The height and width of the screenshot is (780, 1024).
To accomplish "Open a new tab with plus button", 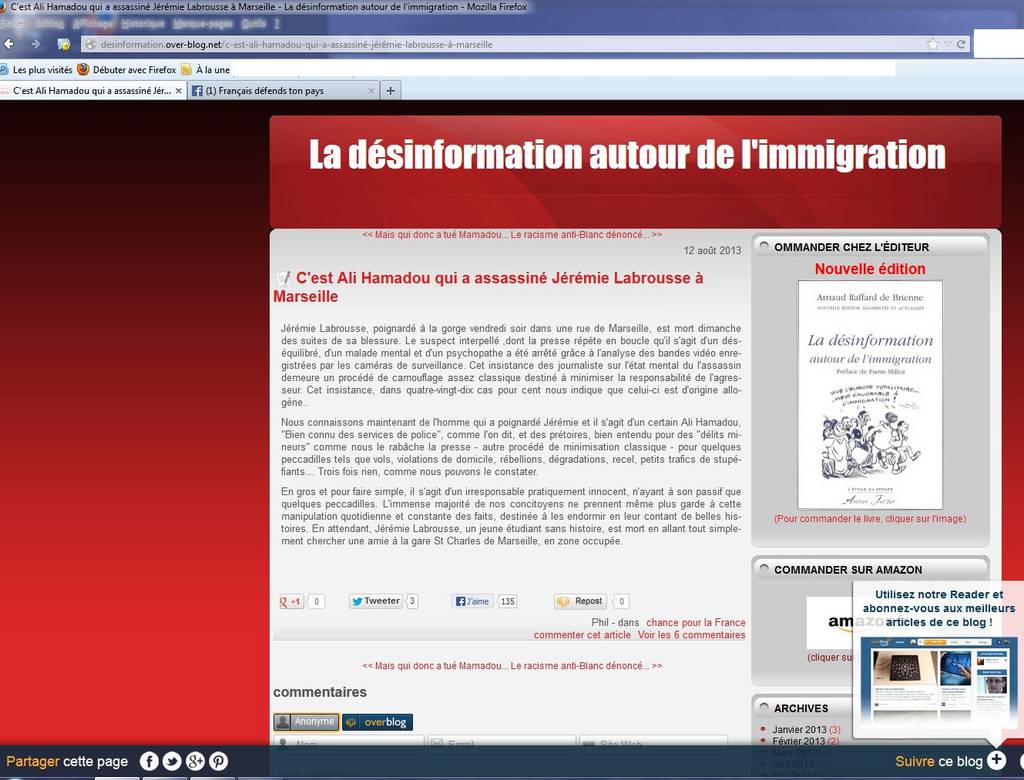I will pos(391,91).
